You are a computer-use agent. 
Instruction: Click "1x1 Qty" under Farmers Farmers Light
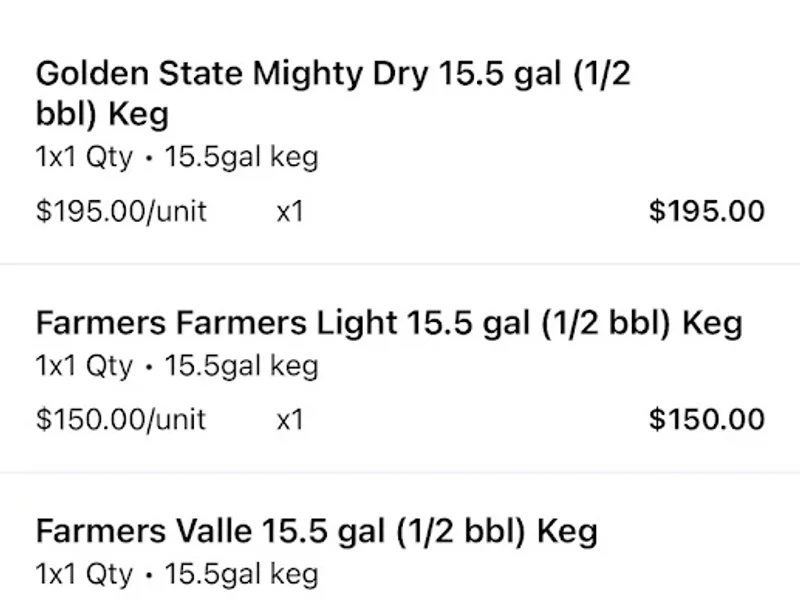83,366
